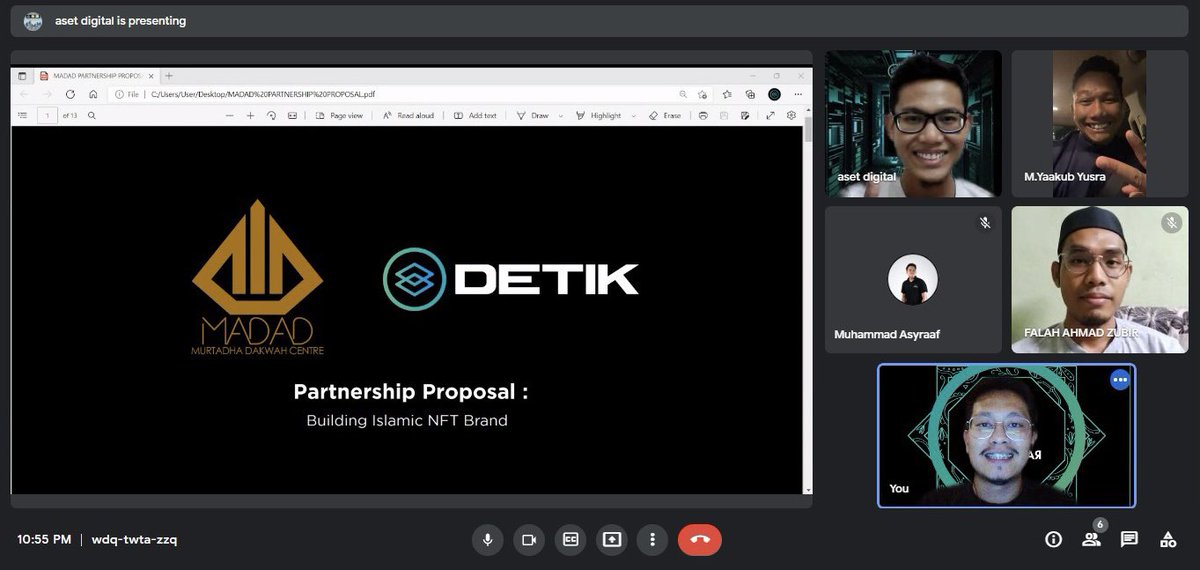Add this page to favorites
This screenshot has width=1200, height=570.
pyautogui.click(x=702, y=95)
